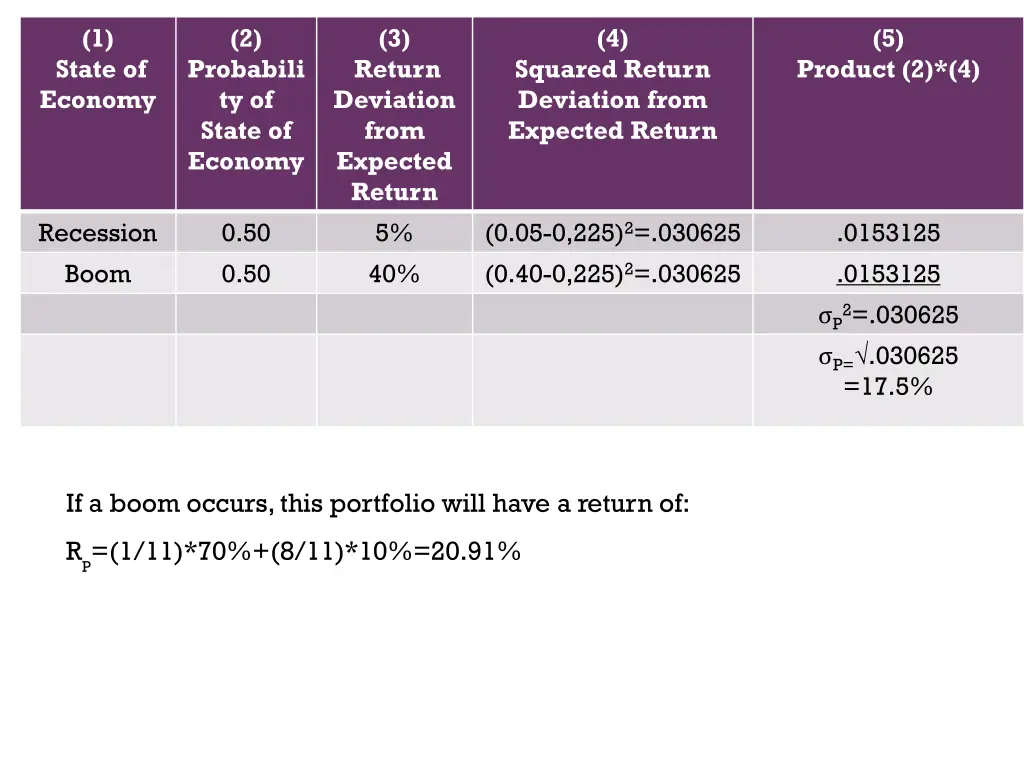Select the variance σP²=.030625 cell

coord(888,315)
